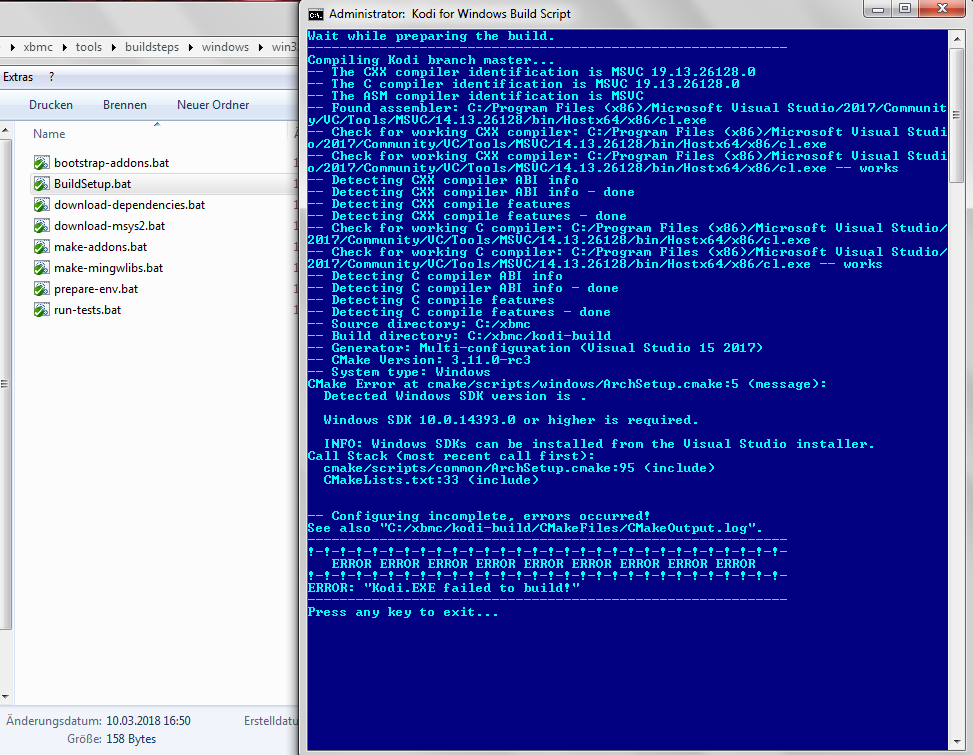This screenshot has width=973, height=755.
Task: Select the file name prepare-env.bat
Action: point(96,290)
